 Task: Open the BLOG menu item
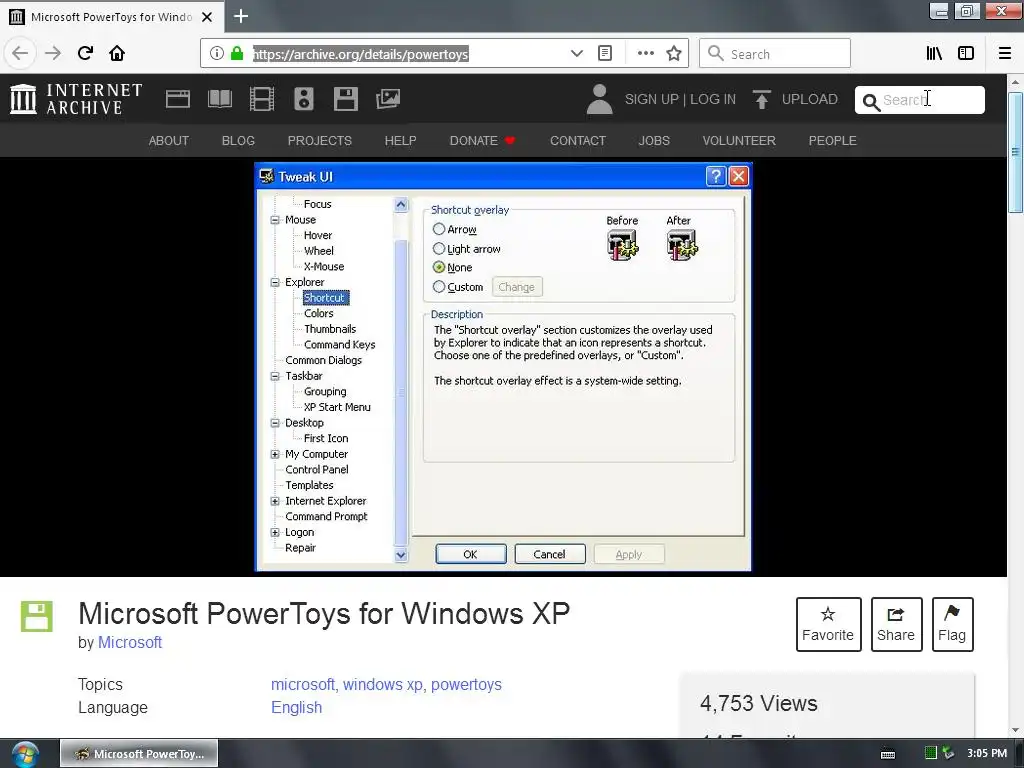(238, 141)
